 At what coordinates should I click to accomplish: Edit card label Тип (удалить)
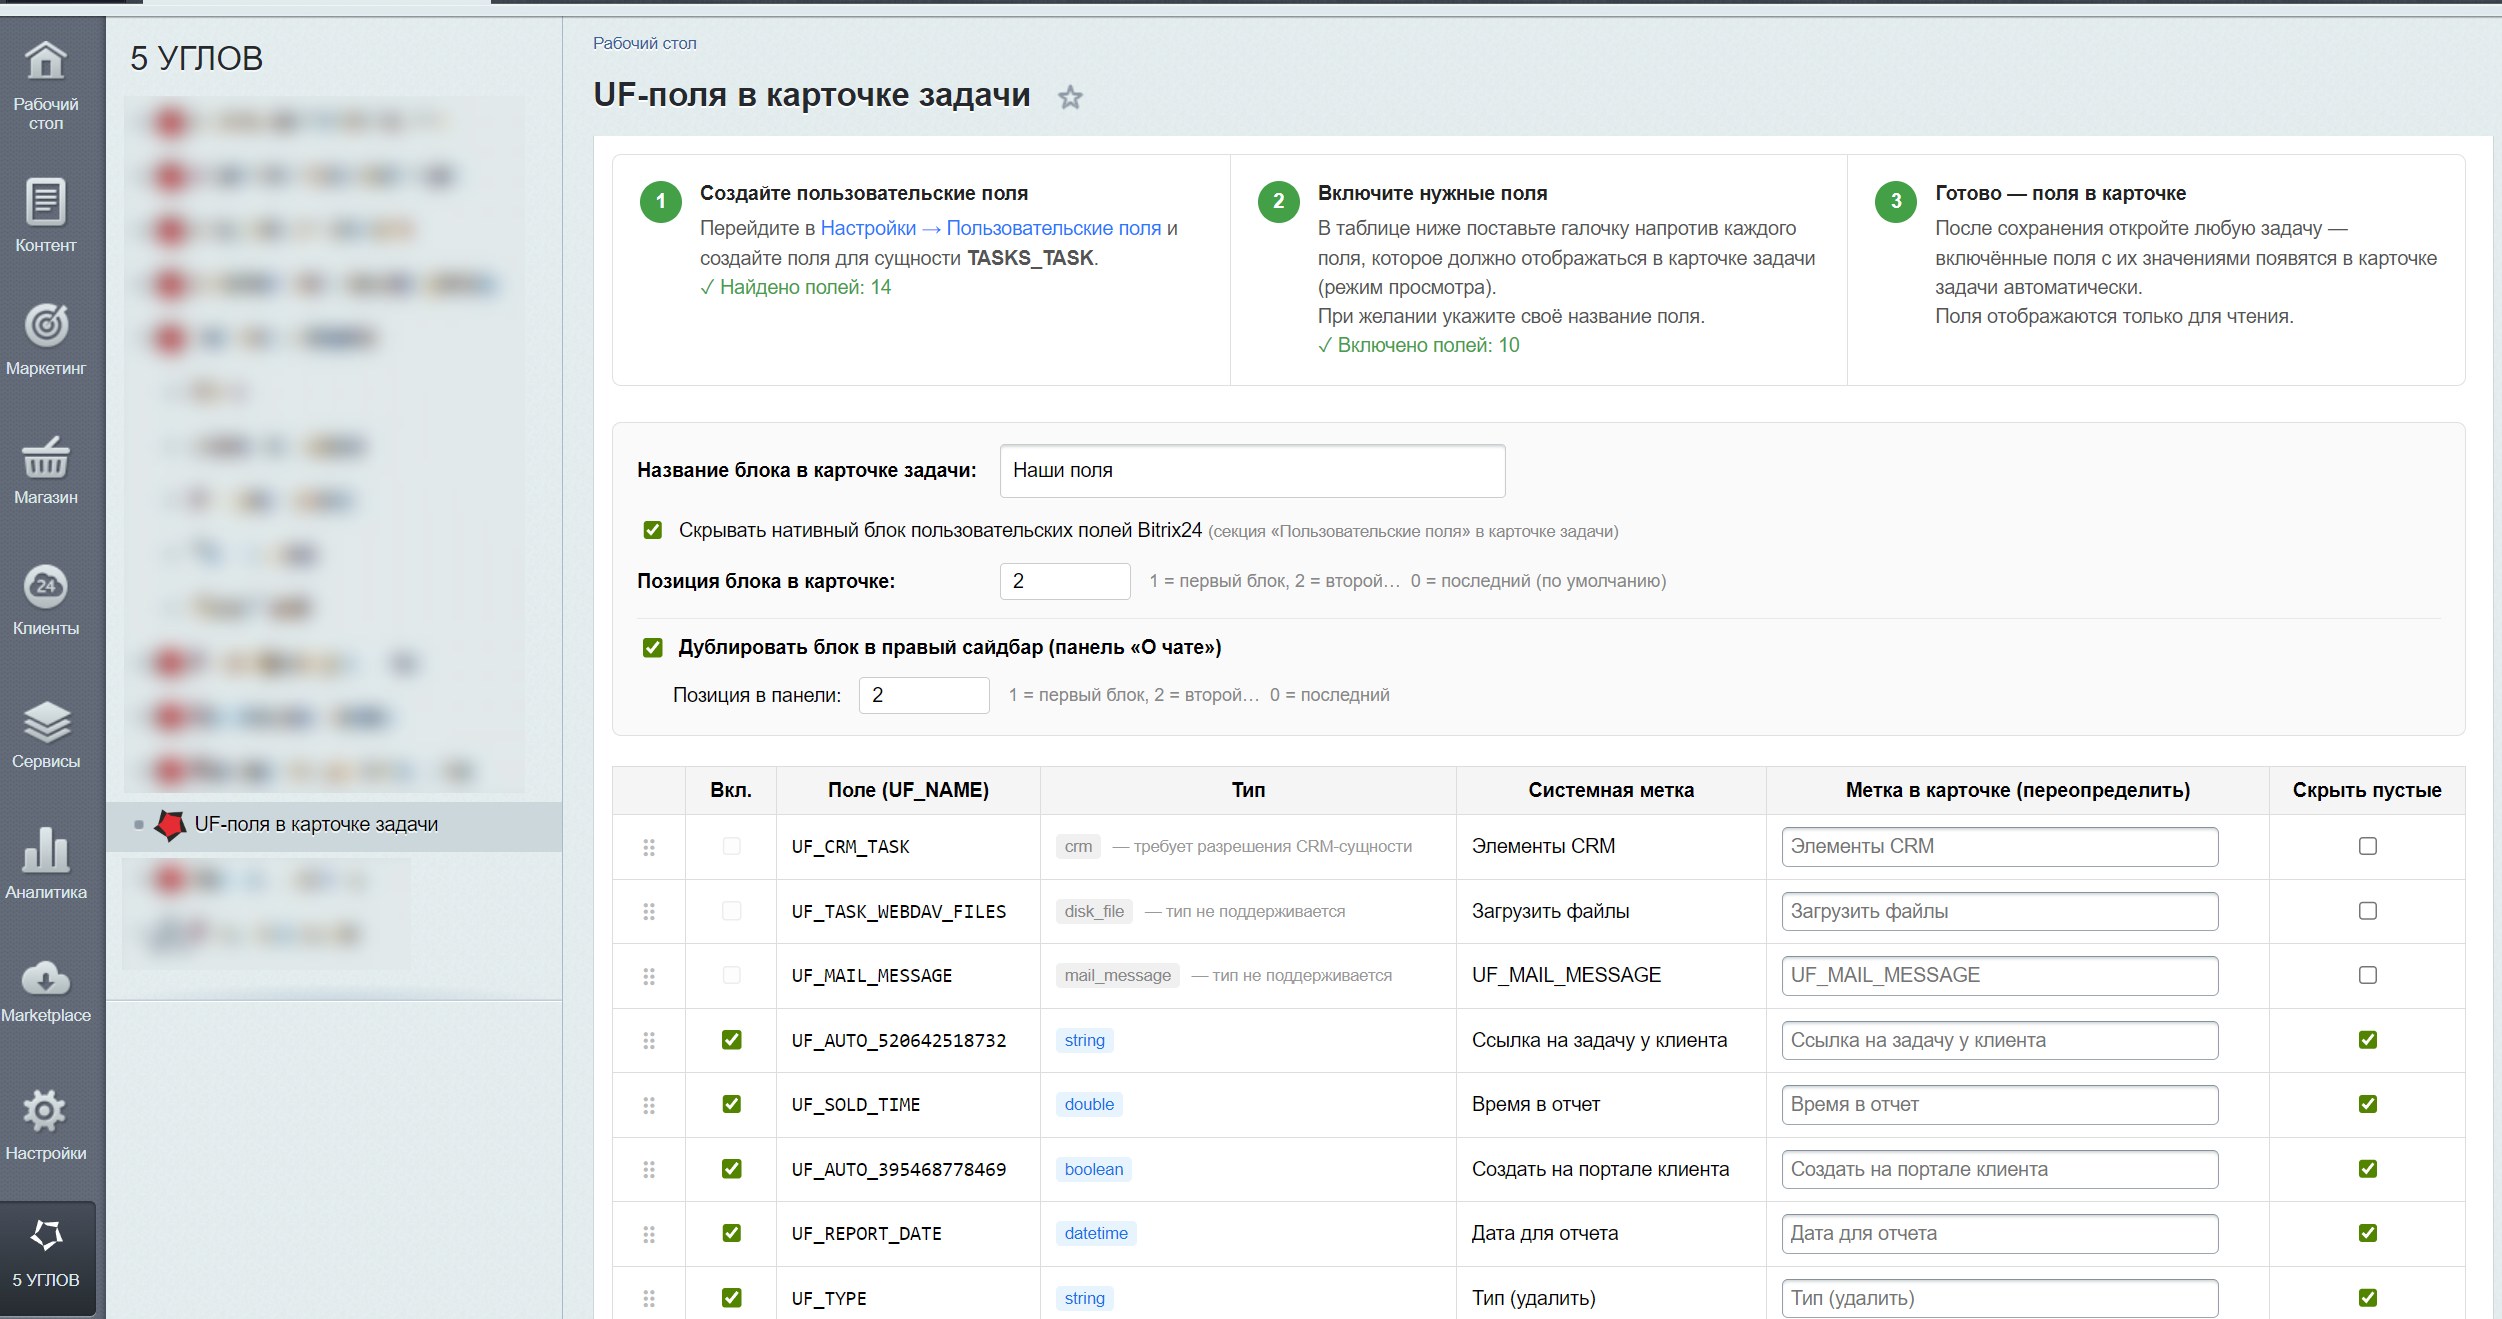pyautogui.click(x=2000, y=1298)
